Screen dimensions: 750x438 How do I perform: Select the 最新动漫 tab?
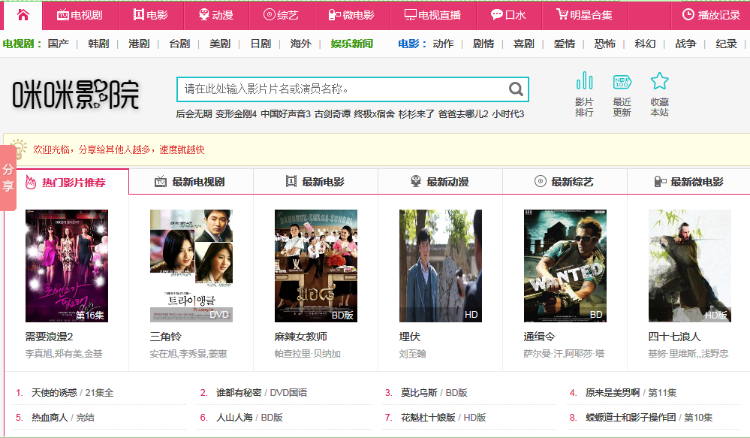click(x=440, y=182)
